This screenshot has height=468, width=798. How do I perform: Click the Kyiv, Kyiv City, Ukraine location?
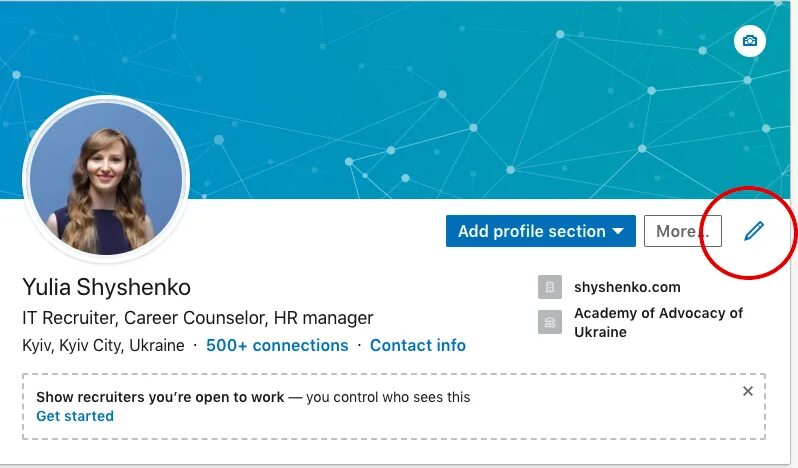point(103,345)
